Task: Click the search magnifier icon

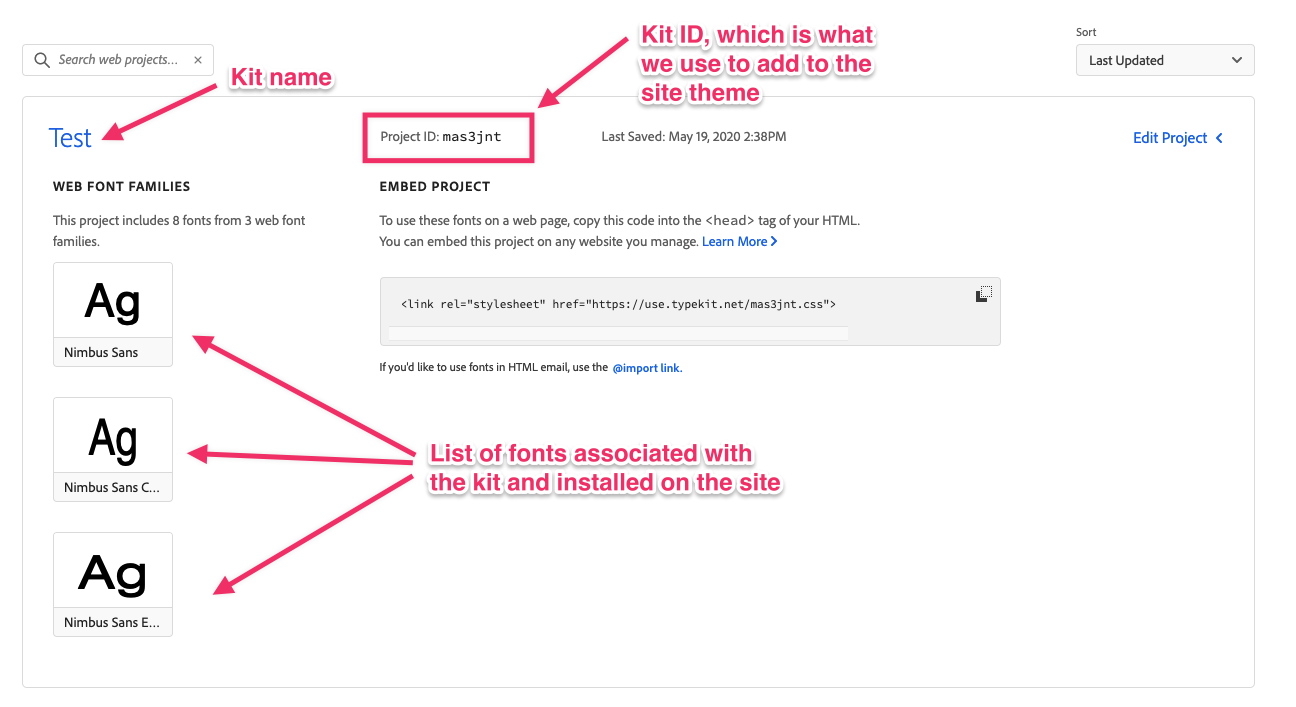Action: pos(42,60)
